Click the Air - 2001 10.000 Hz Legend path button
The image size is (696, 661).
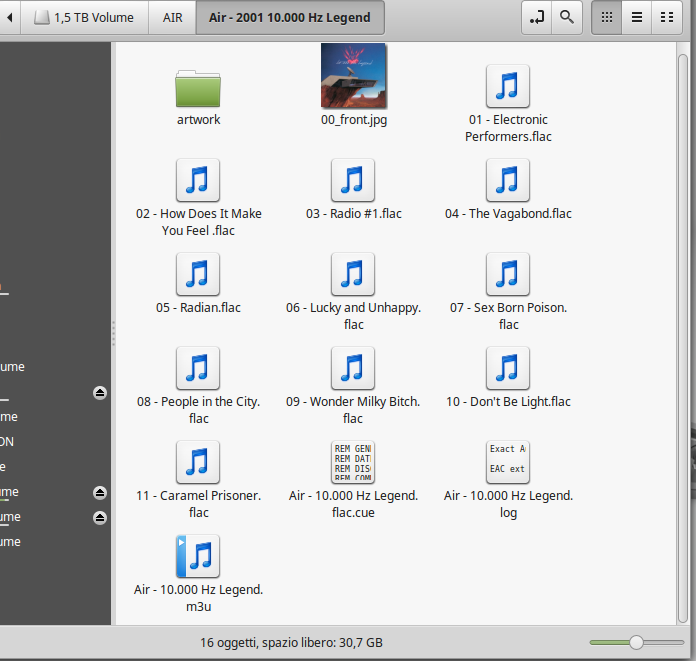[x=290, y=17]
